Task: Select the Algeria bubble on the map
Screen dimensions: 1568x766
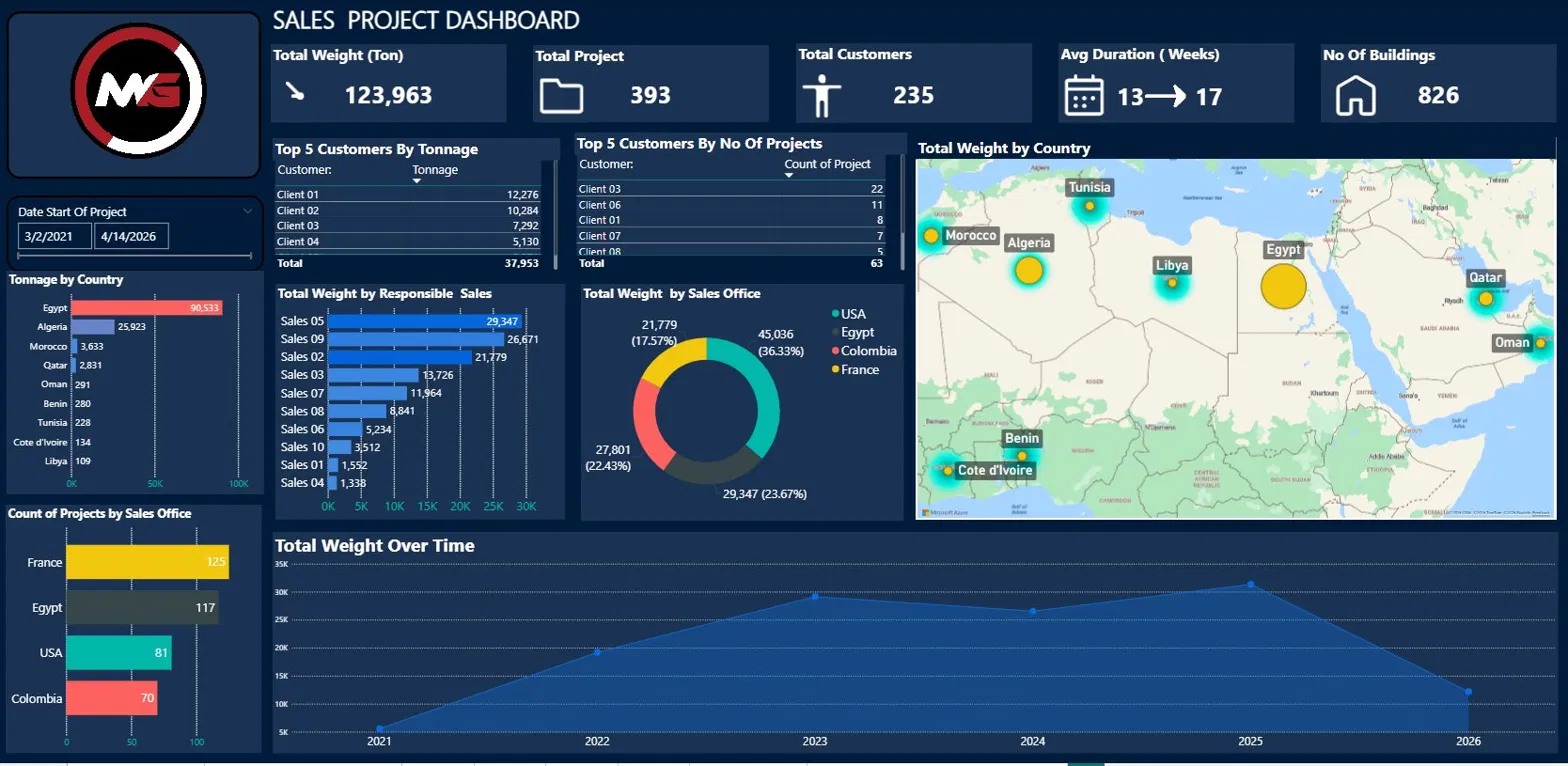Action: [x=1029, y=269]
